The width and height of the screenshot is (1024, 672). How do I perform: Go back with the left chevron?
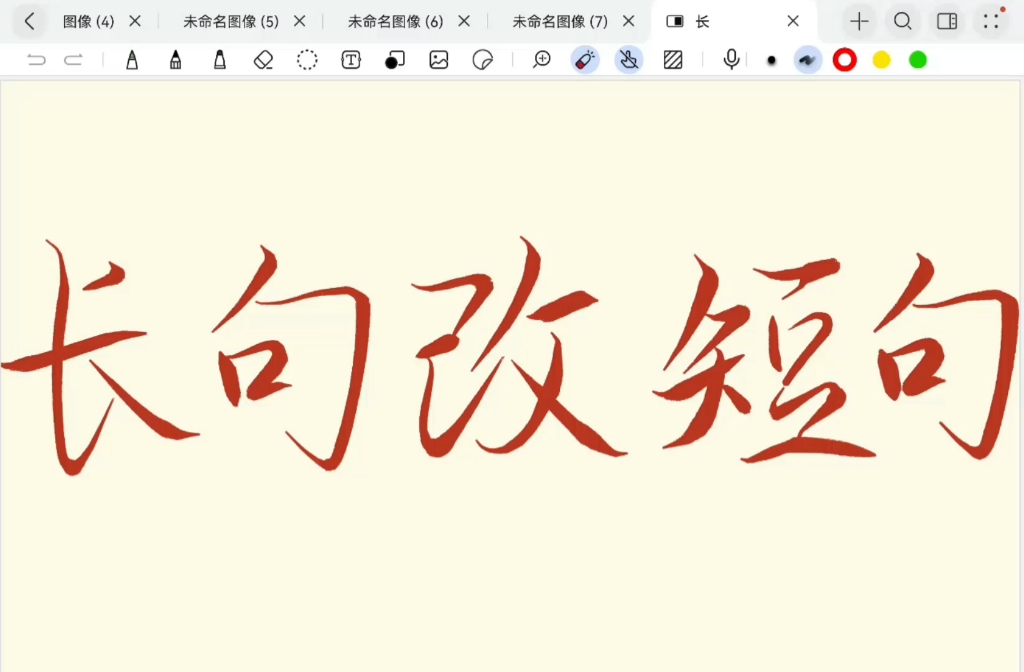(x=29, y=22)
